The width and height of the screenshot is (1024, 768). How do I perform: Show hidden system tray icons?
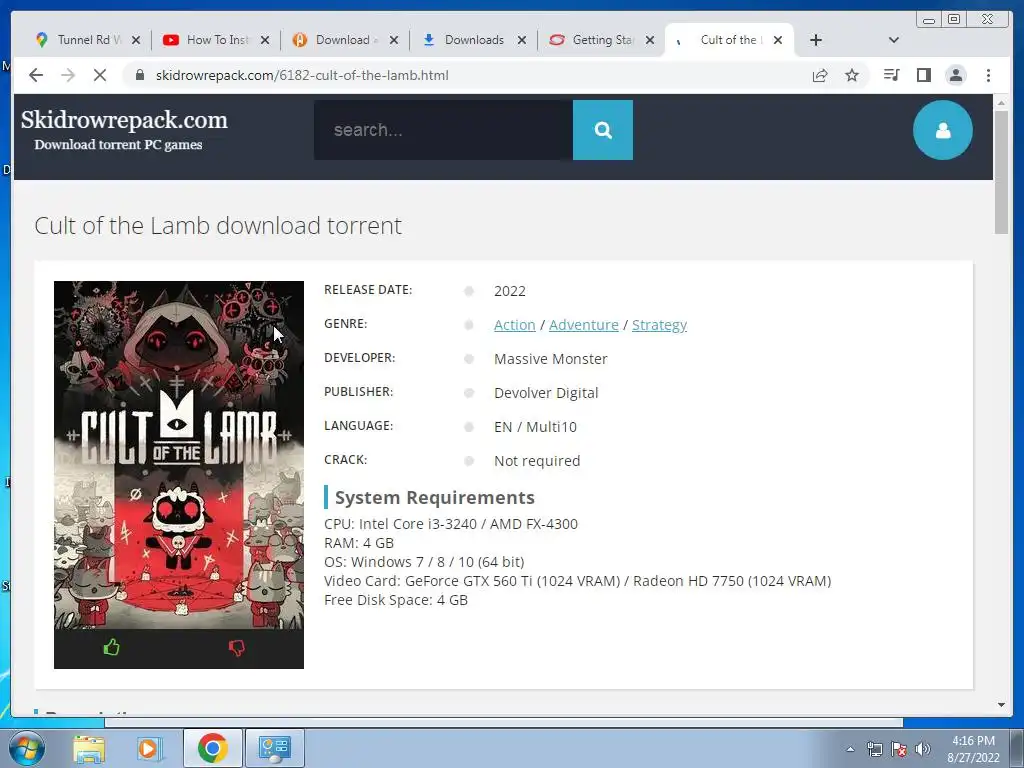pyautogui.click(x=850, y=749)
